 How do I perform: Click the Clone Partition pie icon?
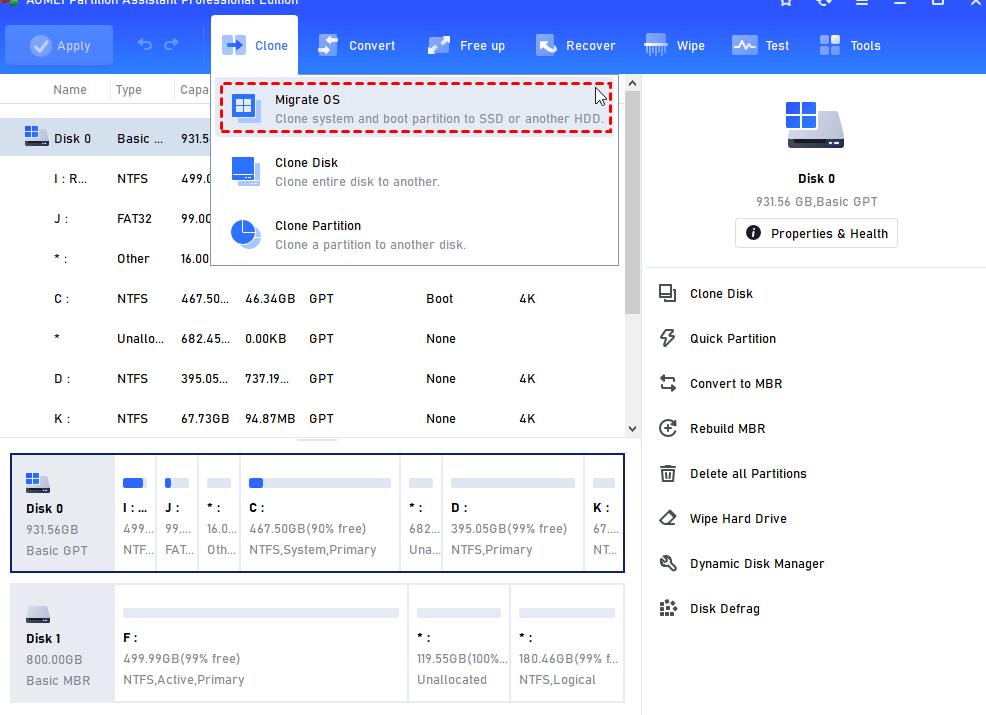point(245,234)
